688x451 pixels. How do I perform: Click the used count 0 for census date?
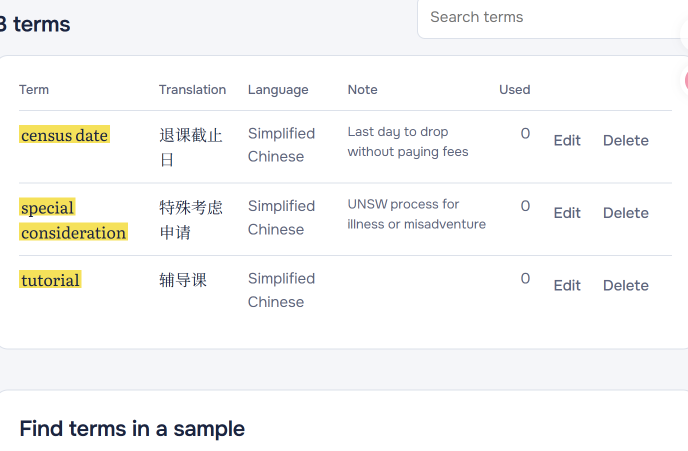click(525, 133)
